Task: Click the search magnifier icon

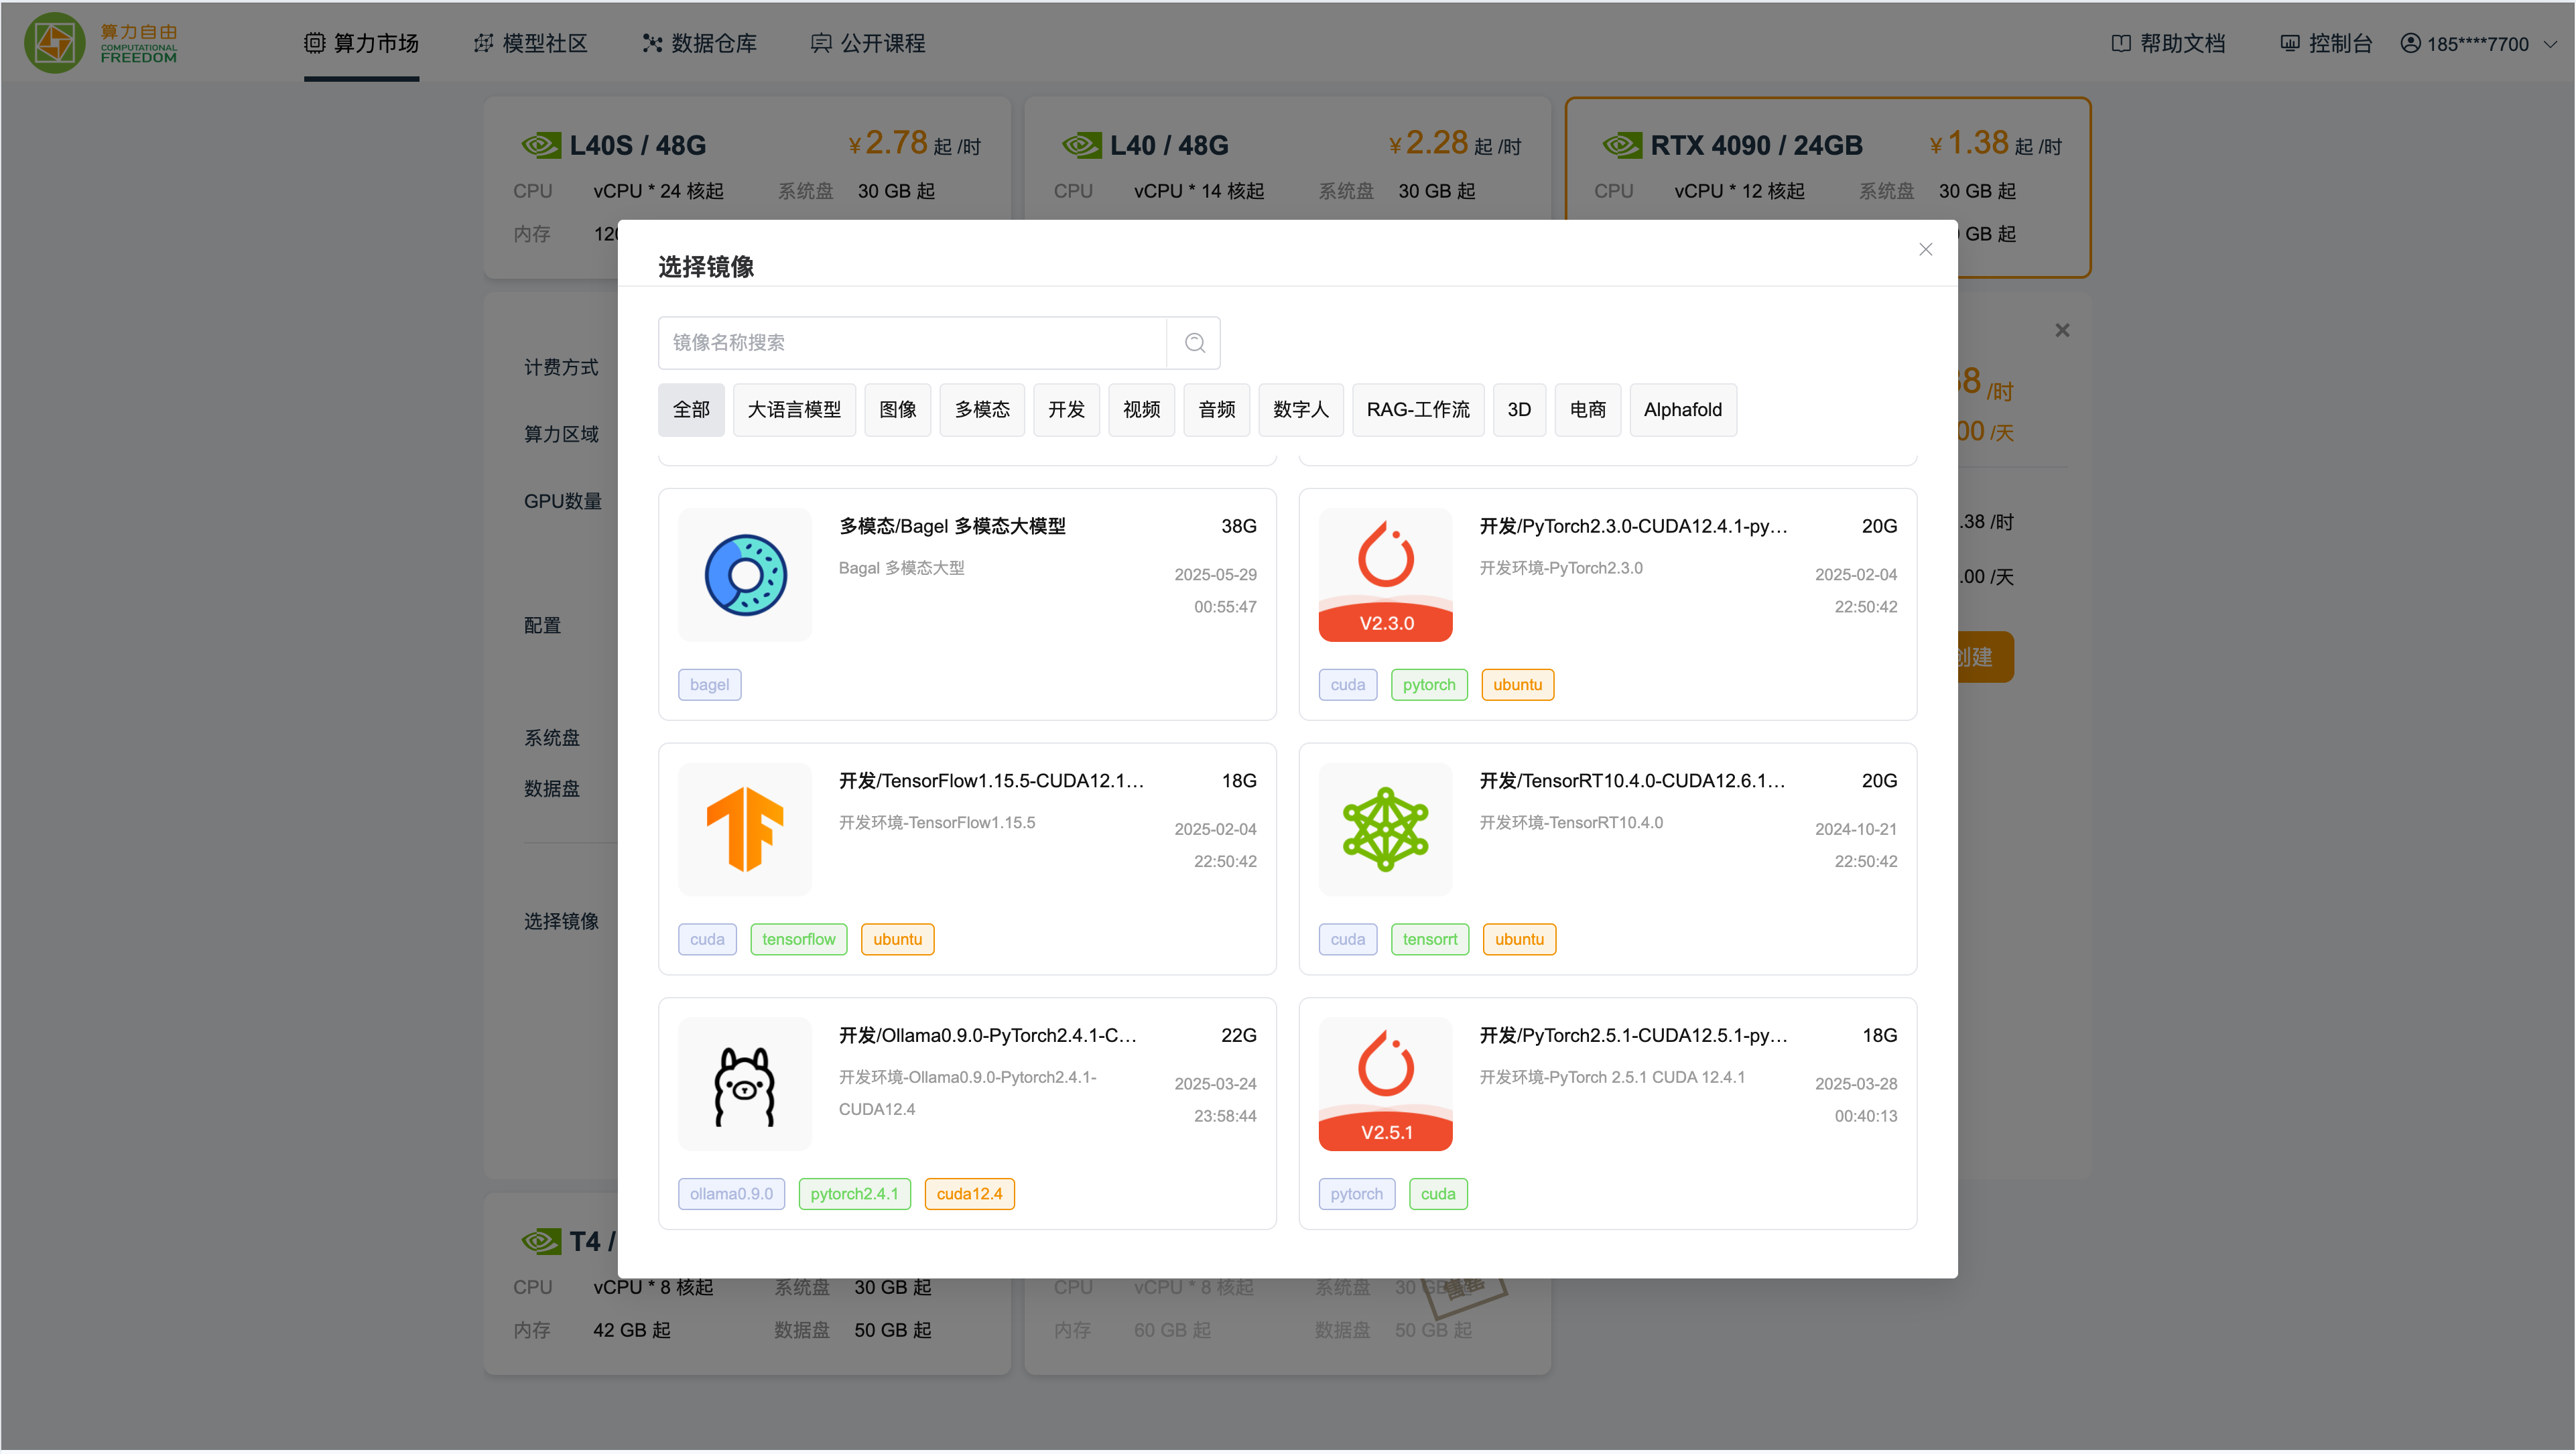Action: (1194, 343)
